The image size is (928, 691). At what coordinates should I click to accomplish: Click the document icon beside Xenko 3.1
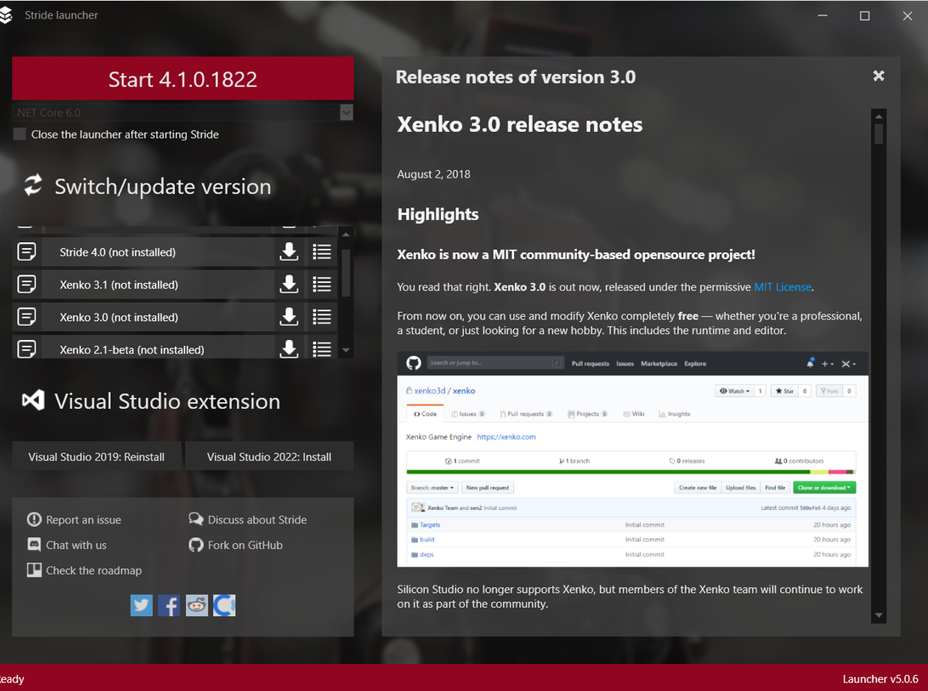tap(27, 285)
